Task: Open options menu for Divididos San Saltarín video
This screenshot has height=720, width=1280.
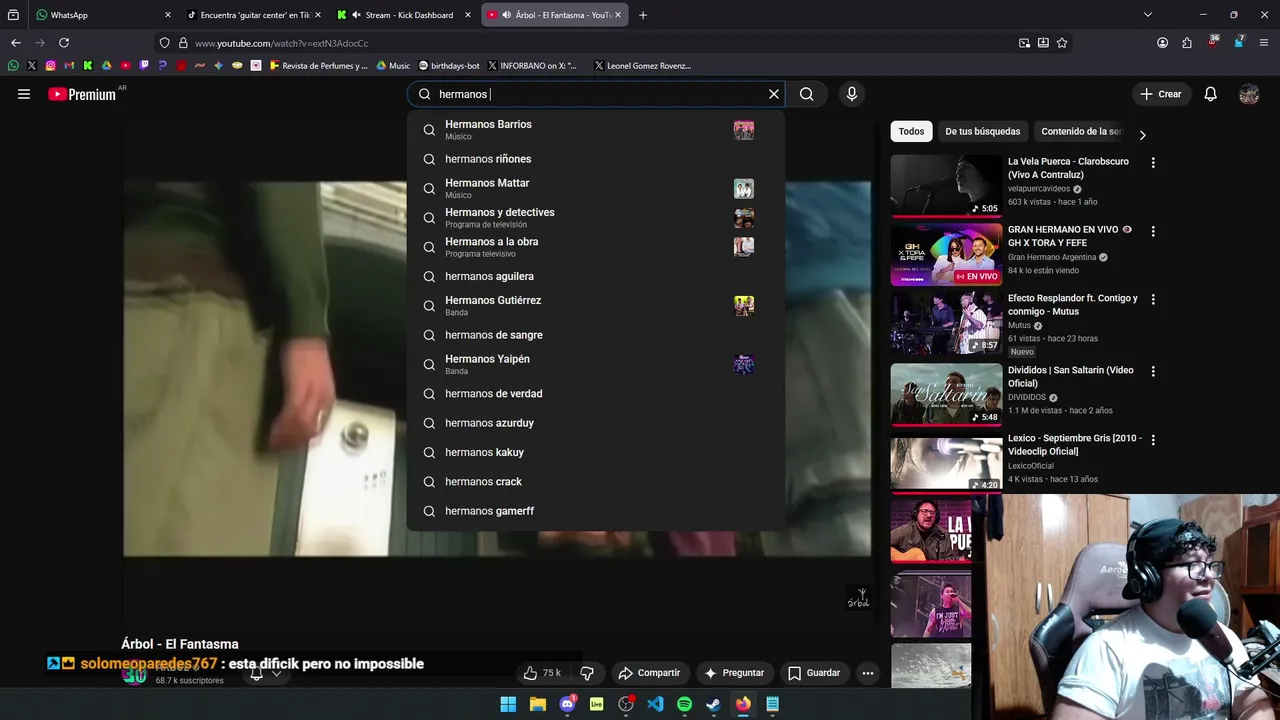Action: click(1153, 371)
